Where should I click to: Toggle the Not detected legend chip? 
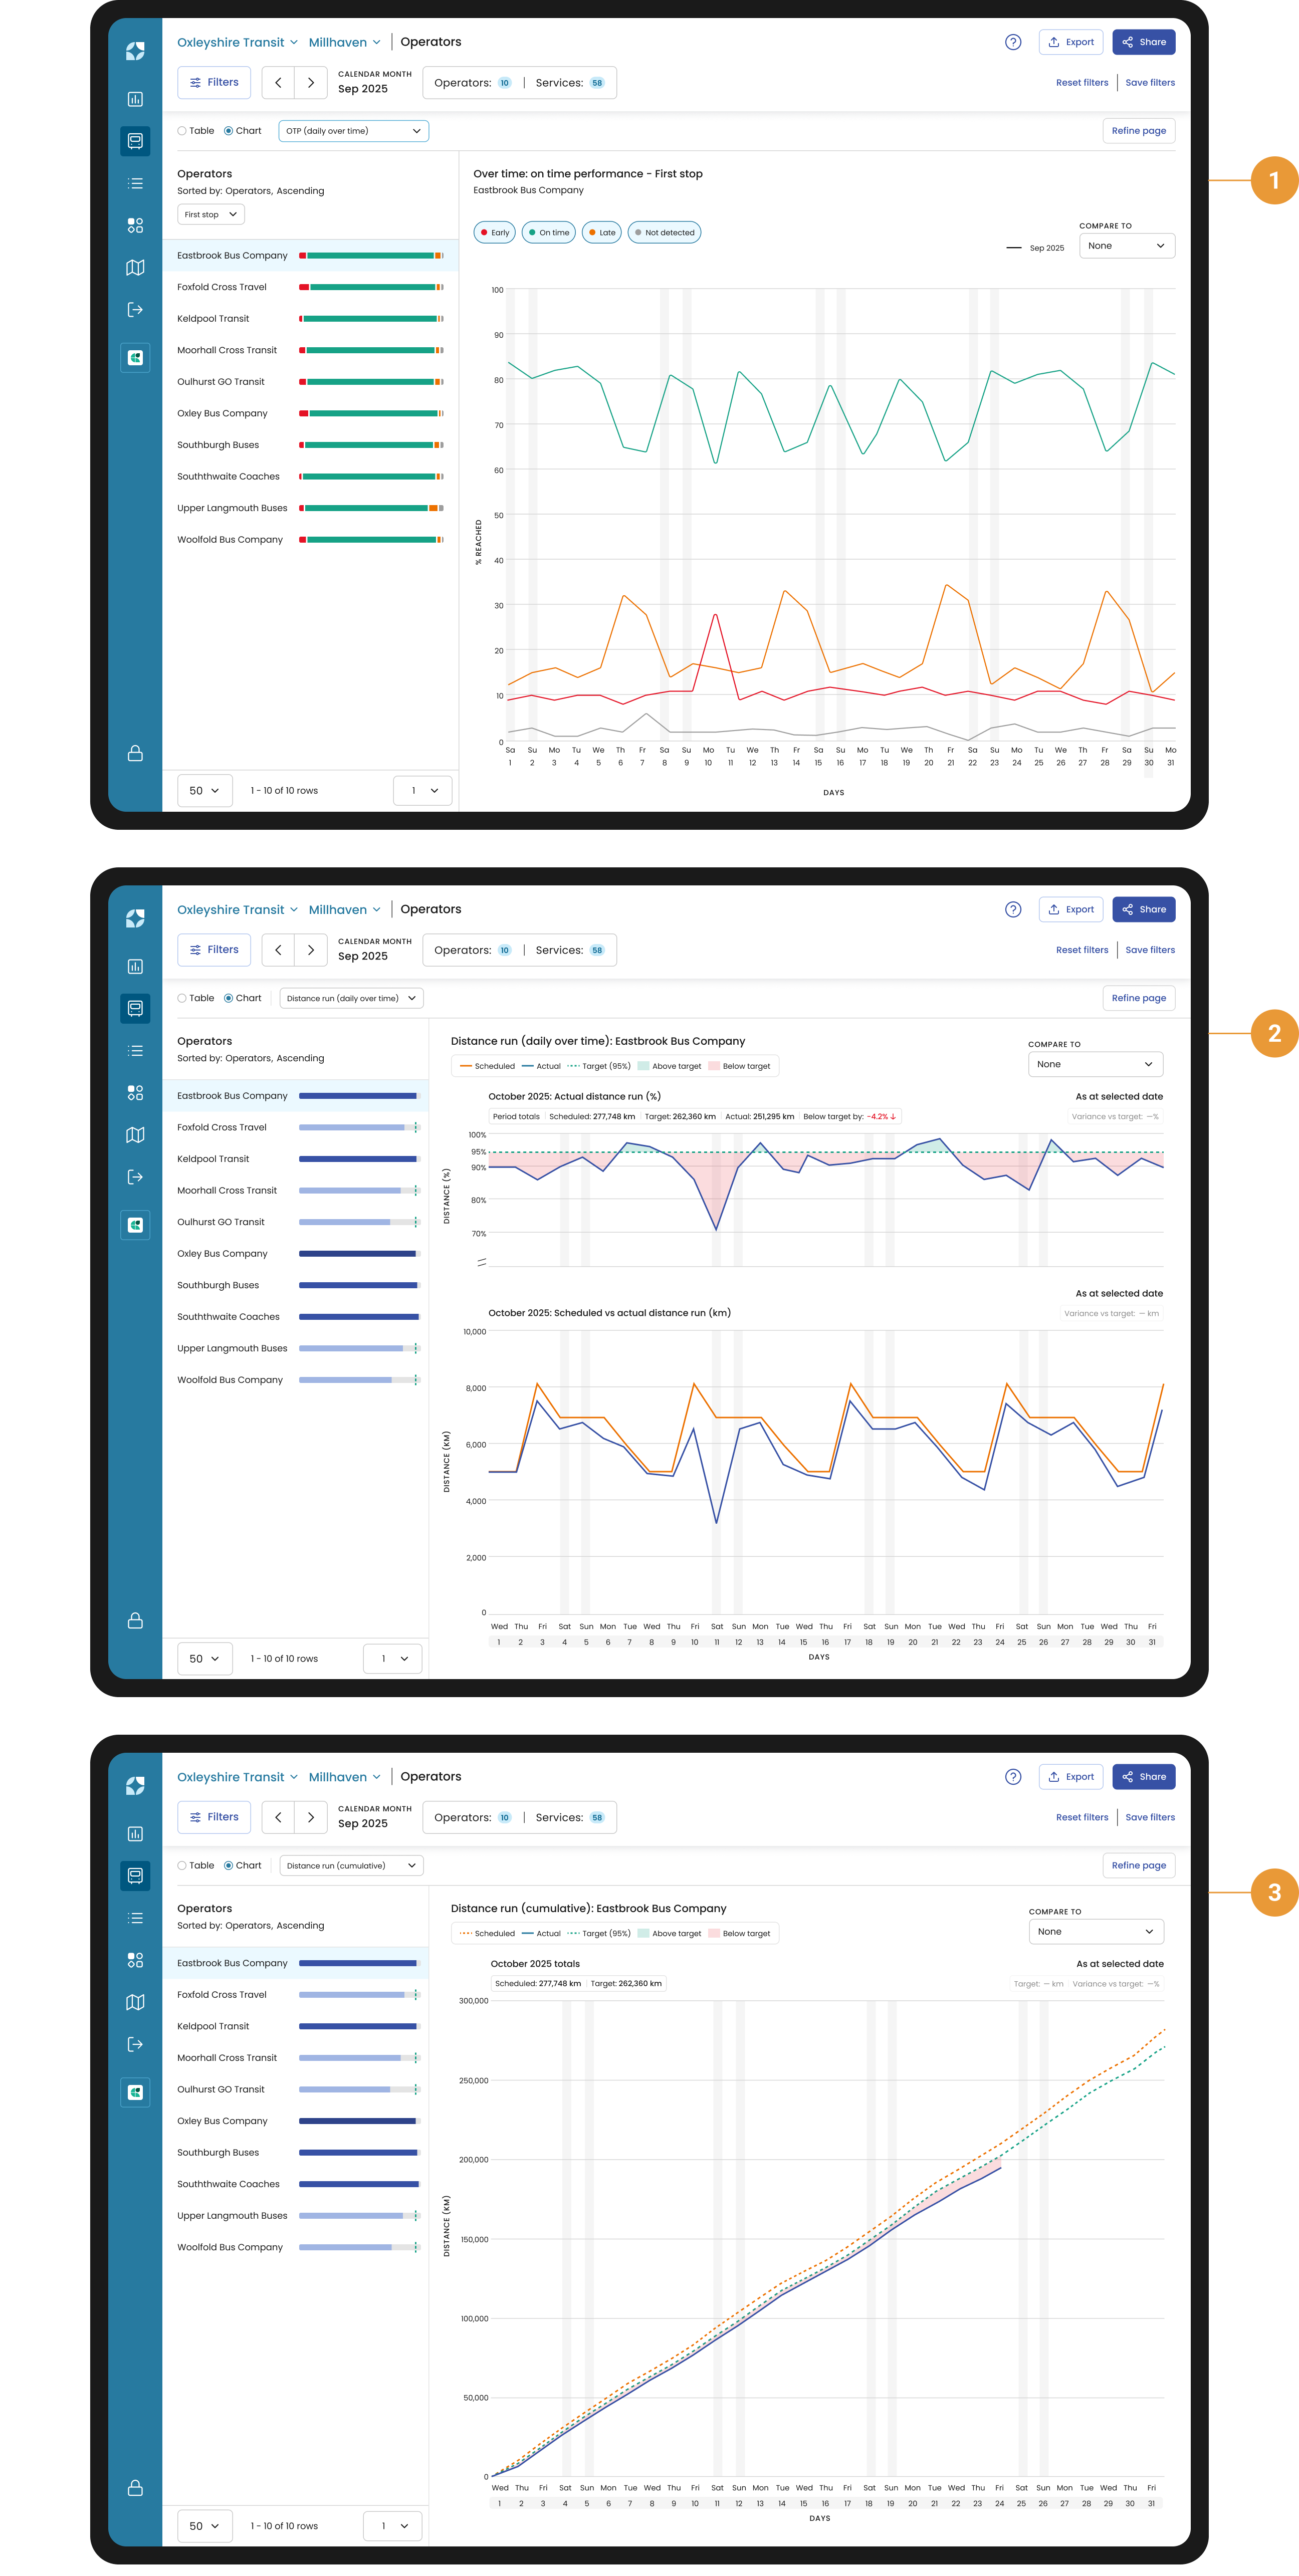pos(664,233)
